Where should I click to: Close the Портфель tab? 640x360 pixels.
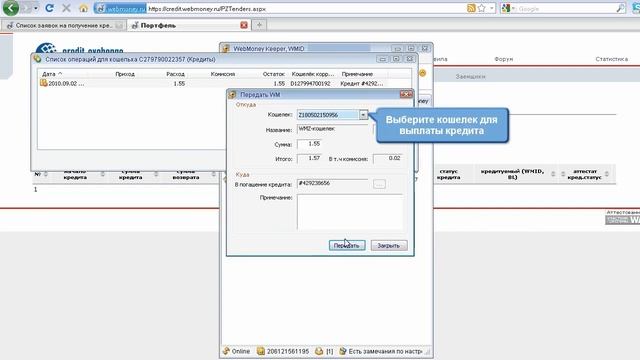[244, 25]
